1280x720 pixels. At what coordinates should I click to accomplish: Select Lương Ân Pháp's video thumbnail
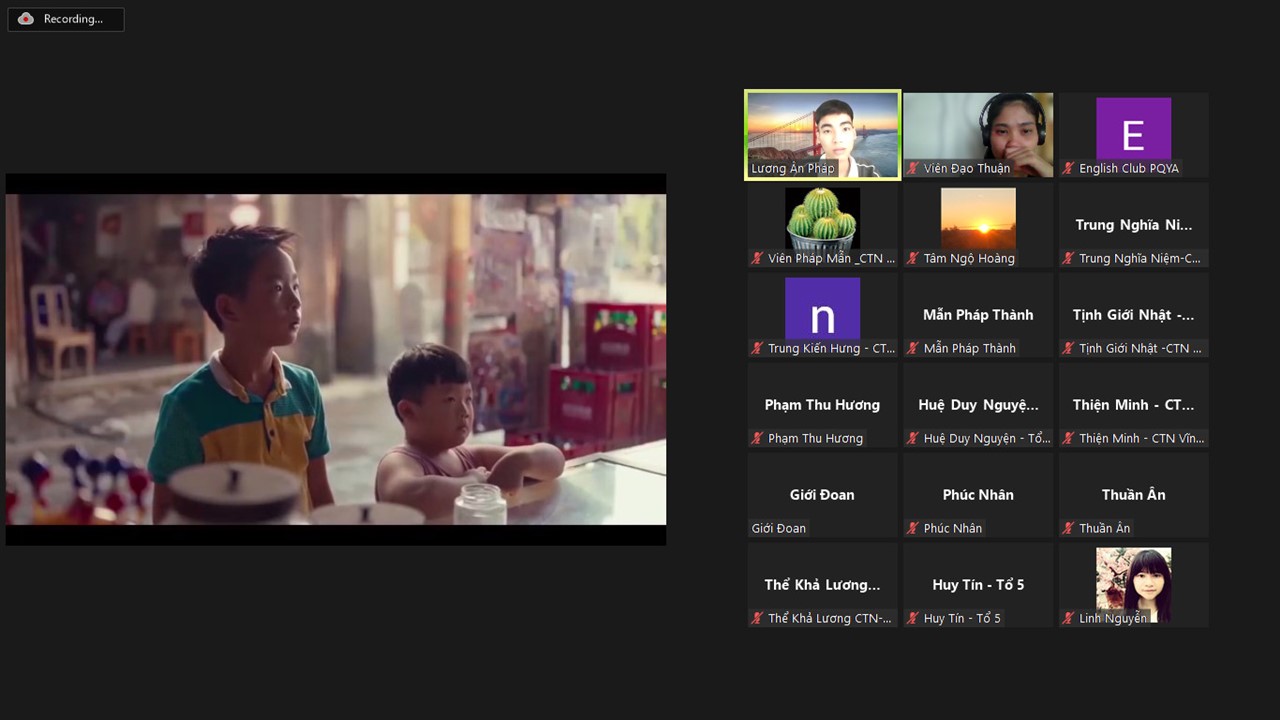click(822, 135)
